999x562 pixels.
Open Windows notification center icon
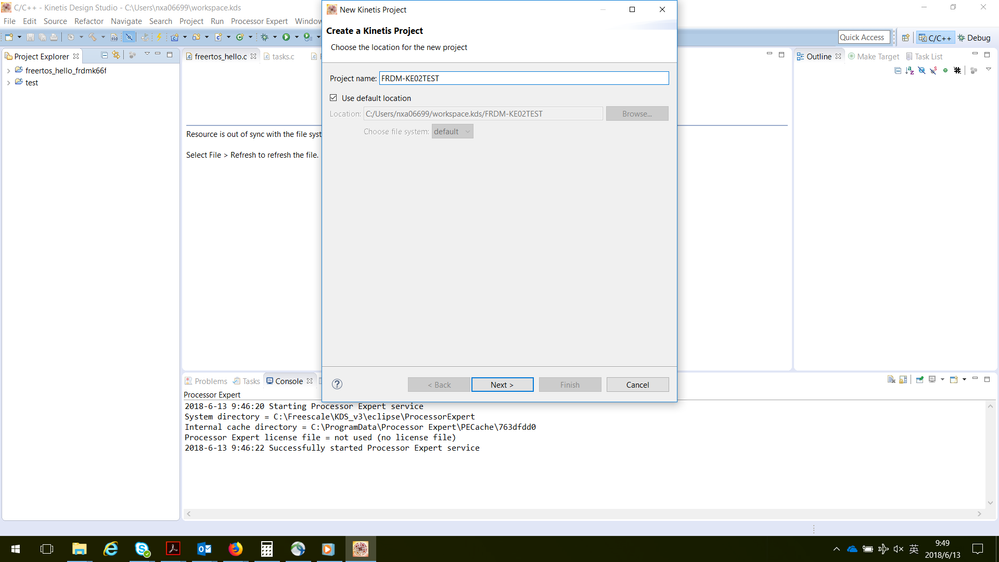977,549
